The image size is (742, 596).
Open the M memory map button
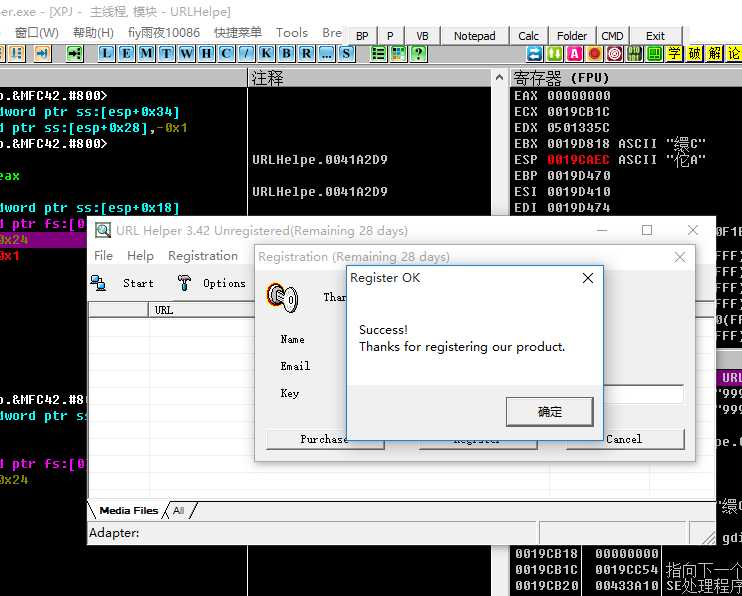[146, 53]
